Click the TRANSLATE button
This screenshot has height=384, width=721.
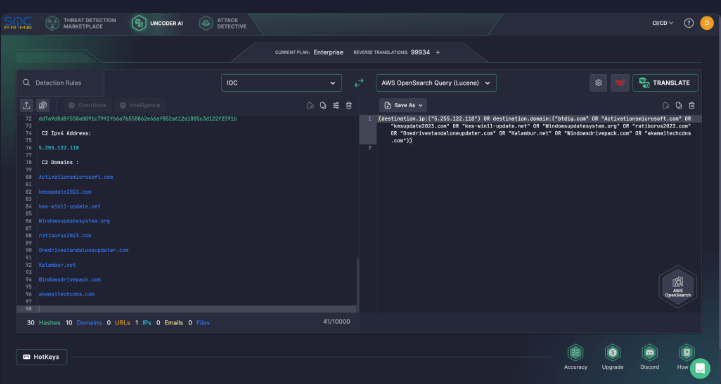(665, 83)
